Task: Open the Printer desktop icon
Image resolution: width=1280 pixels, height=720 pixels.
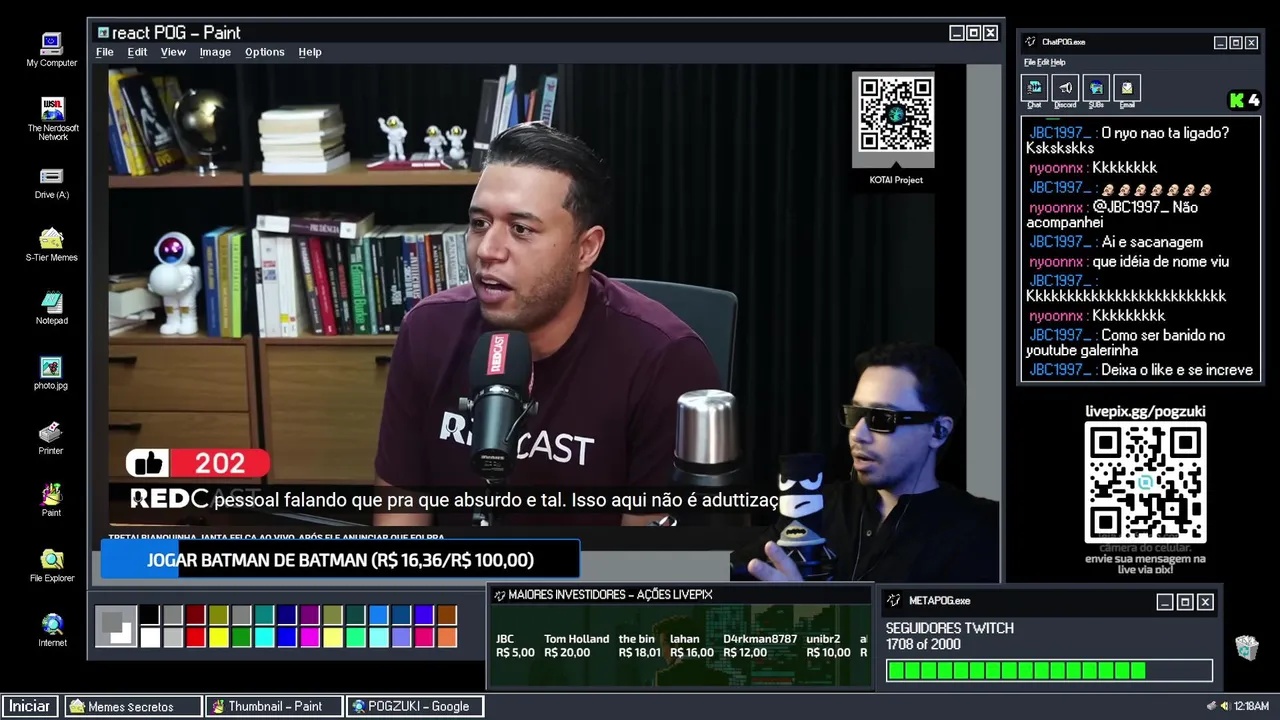Action: [x=51, y=438]
